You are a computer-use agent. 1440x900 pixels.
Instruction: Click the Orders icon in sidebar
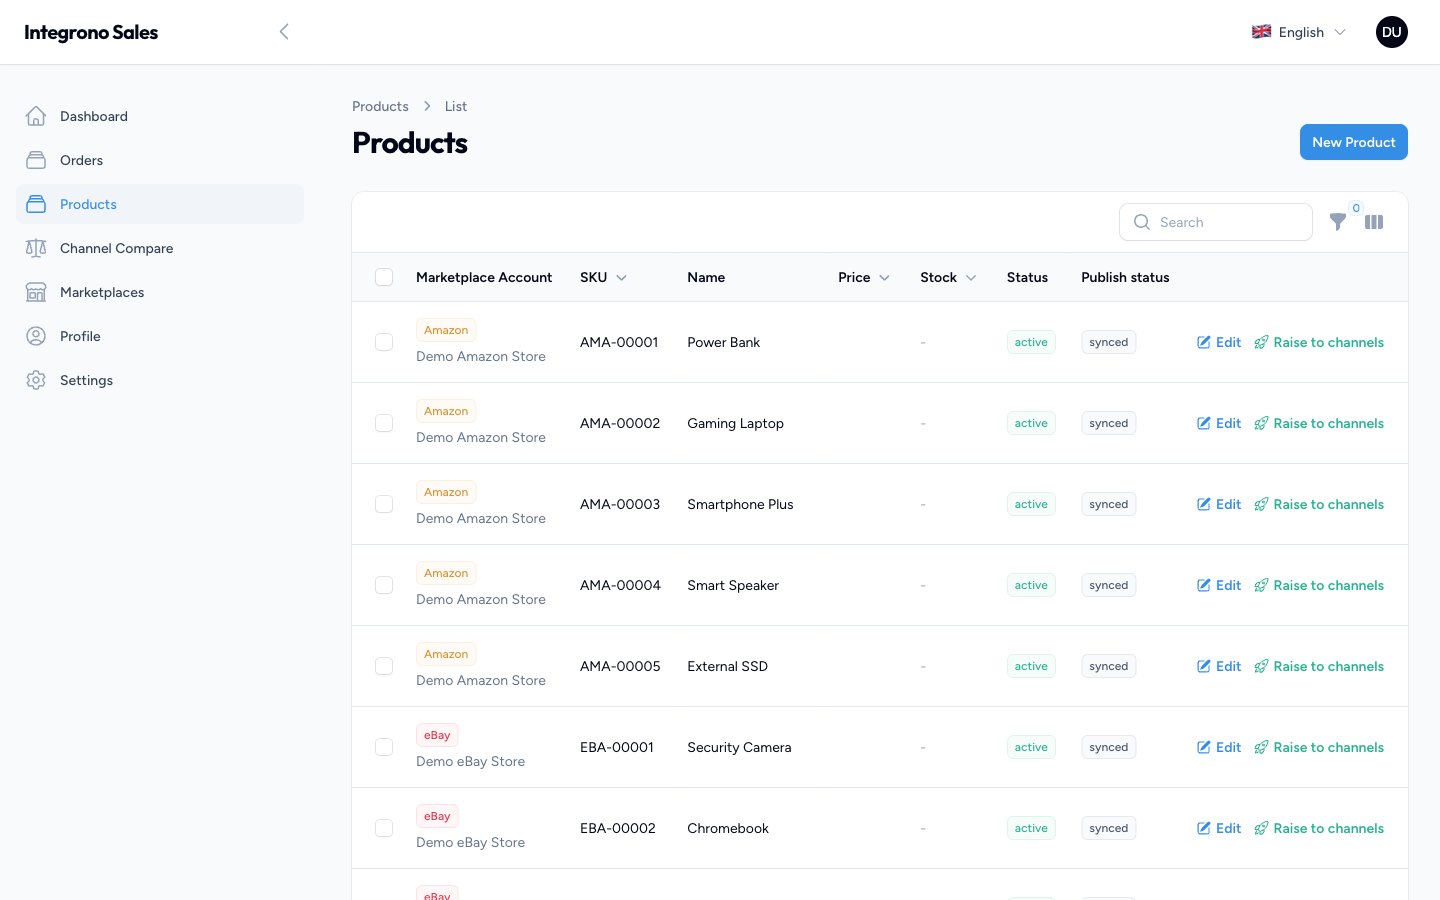pos(36,160)
